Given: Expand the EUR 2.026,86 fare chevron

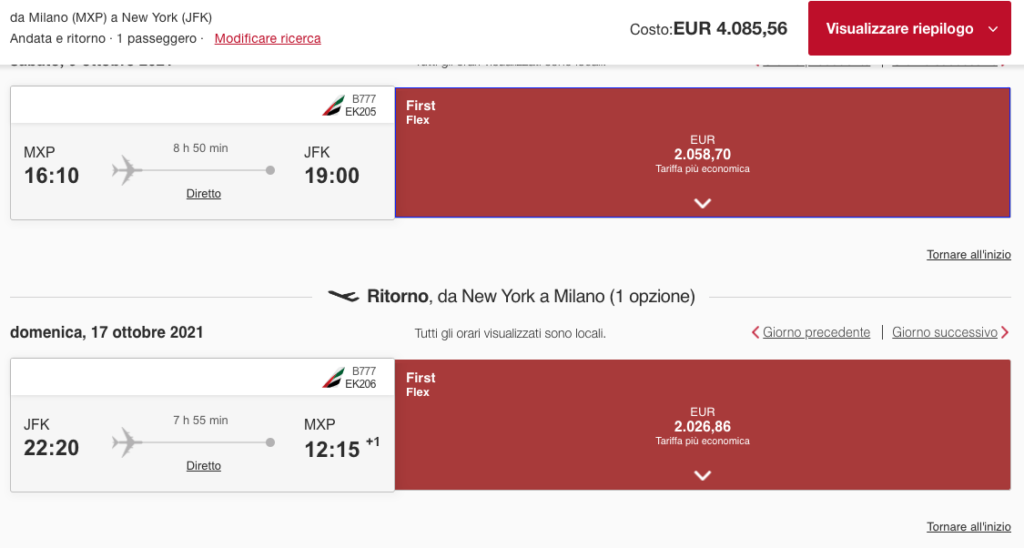Looking at the screenshot, I should click(x=702, y=475).
